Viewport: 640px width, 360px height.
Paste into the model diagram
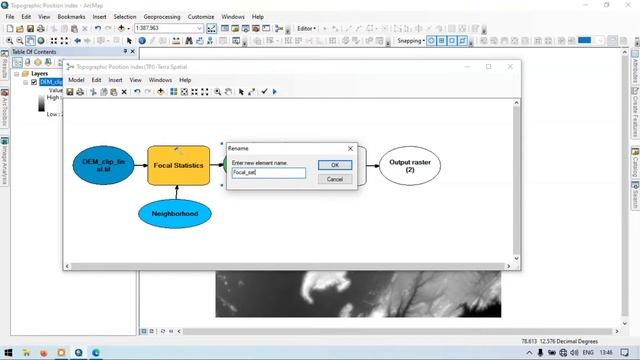pos(113,92)
